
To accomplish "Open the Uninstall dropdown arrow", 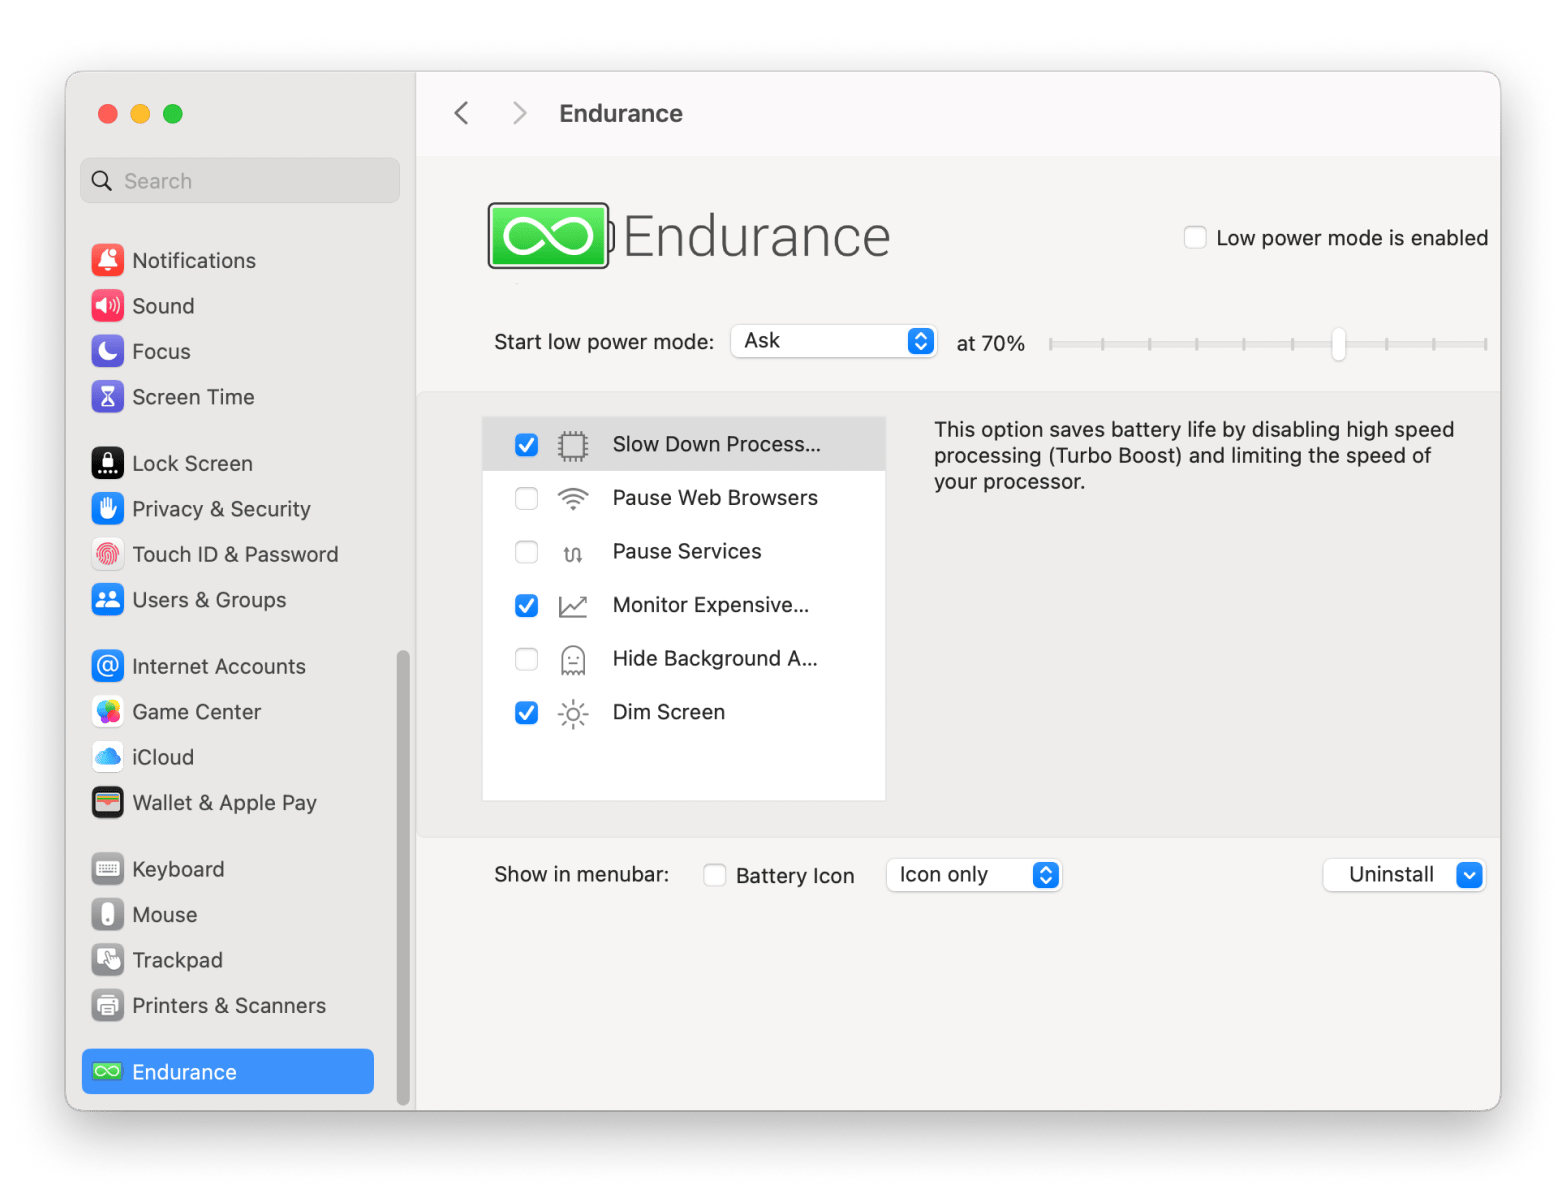I will (1469, 875).
